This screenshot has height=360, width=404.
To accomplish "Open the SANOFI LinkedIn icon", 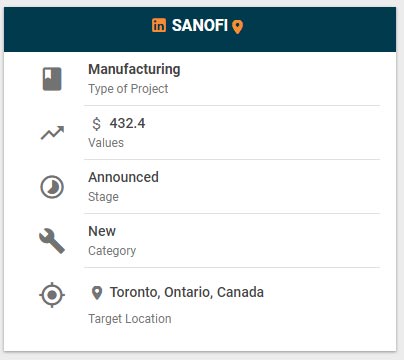I will coord(159,25).
